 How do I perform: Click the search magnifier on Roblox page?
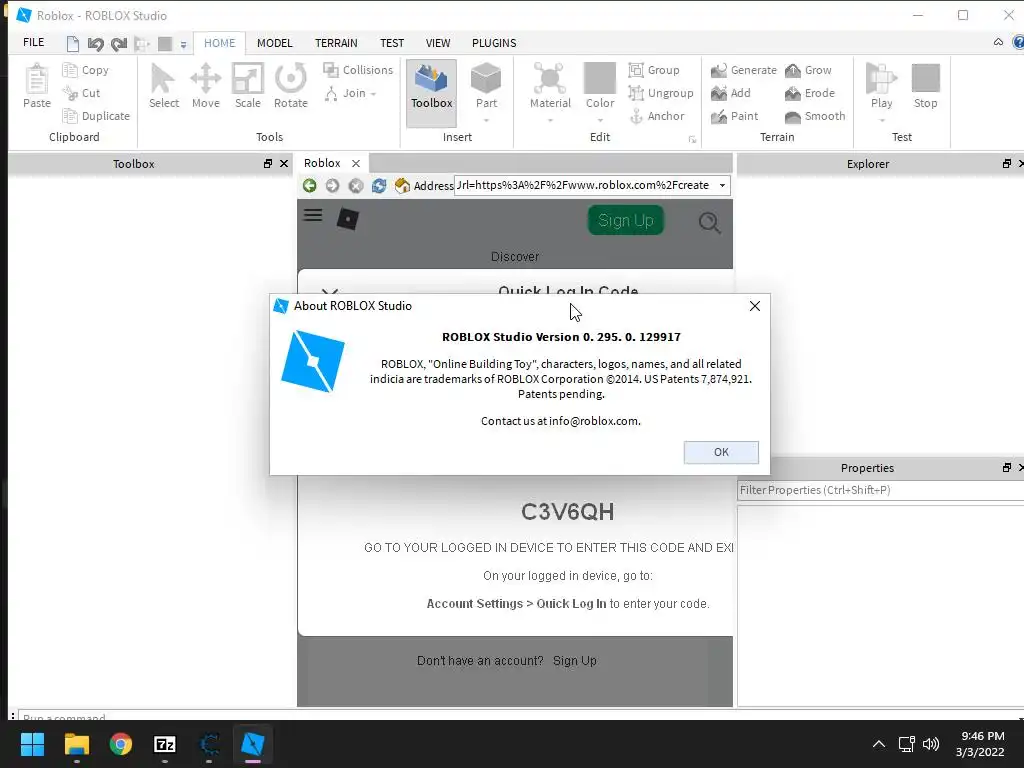709,223
